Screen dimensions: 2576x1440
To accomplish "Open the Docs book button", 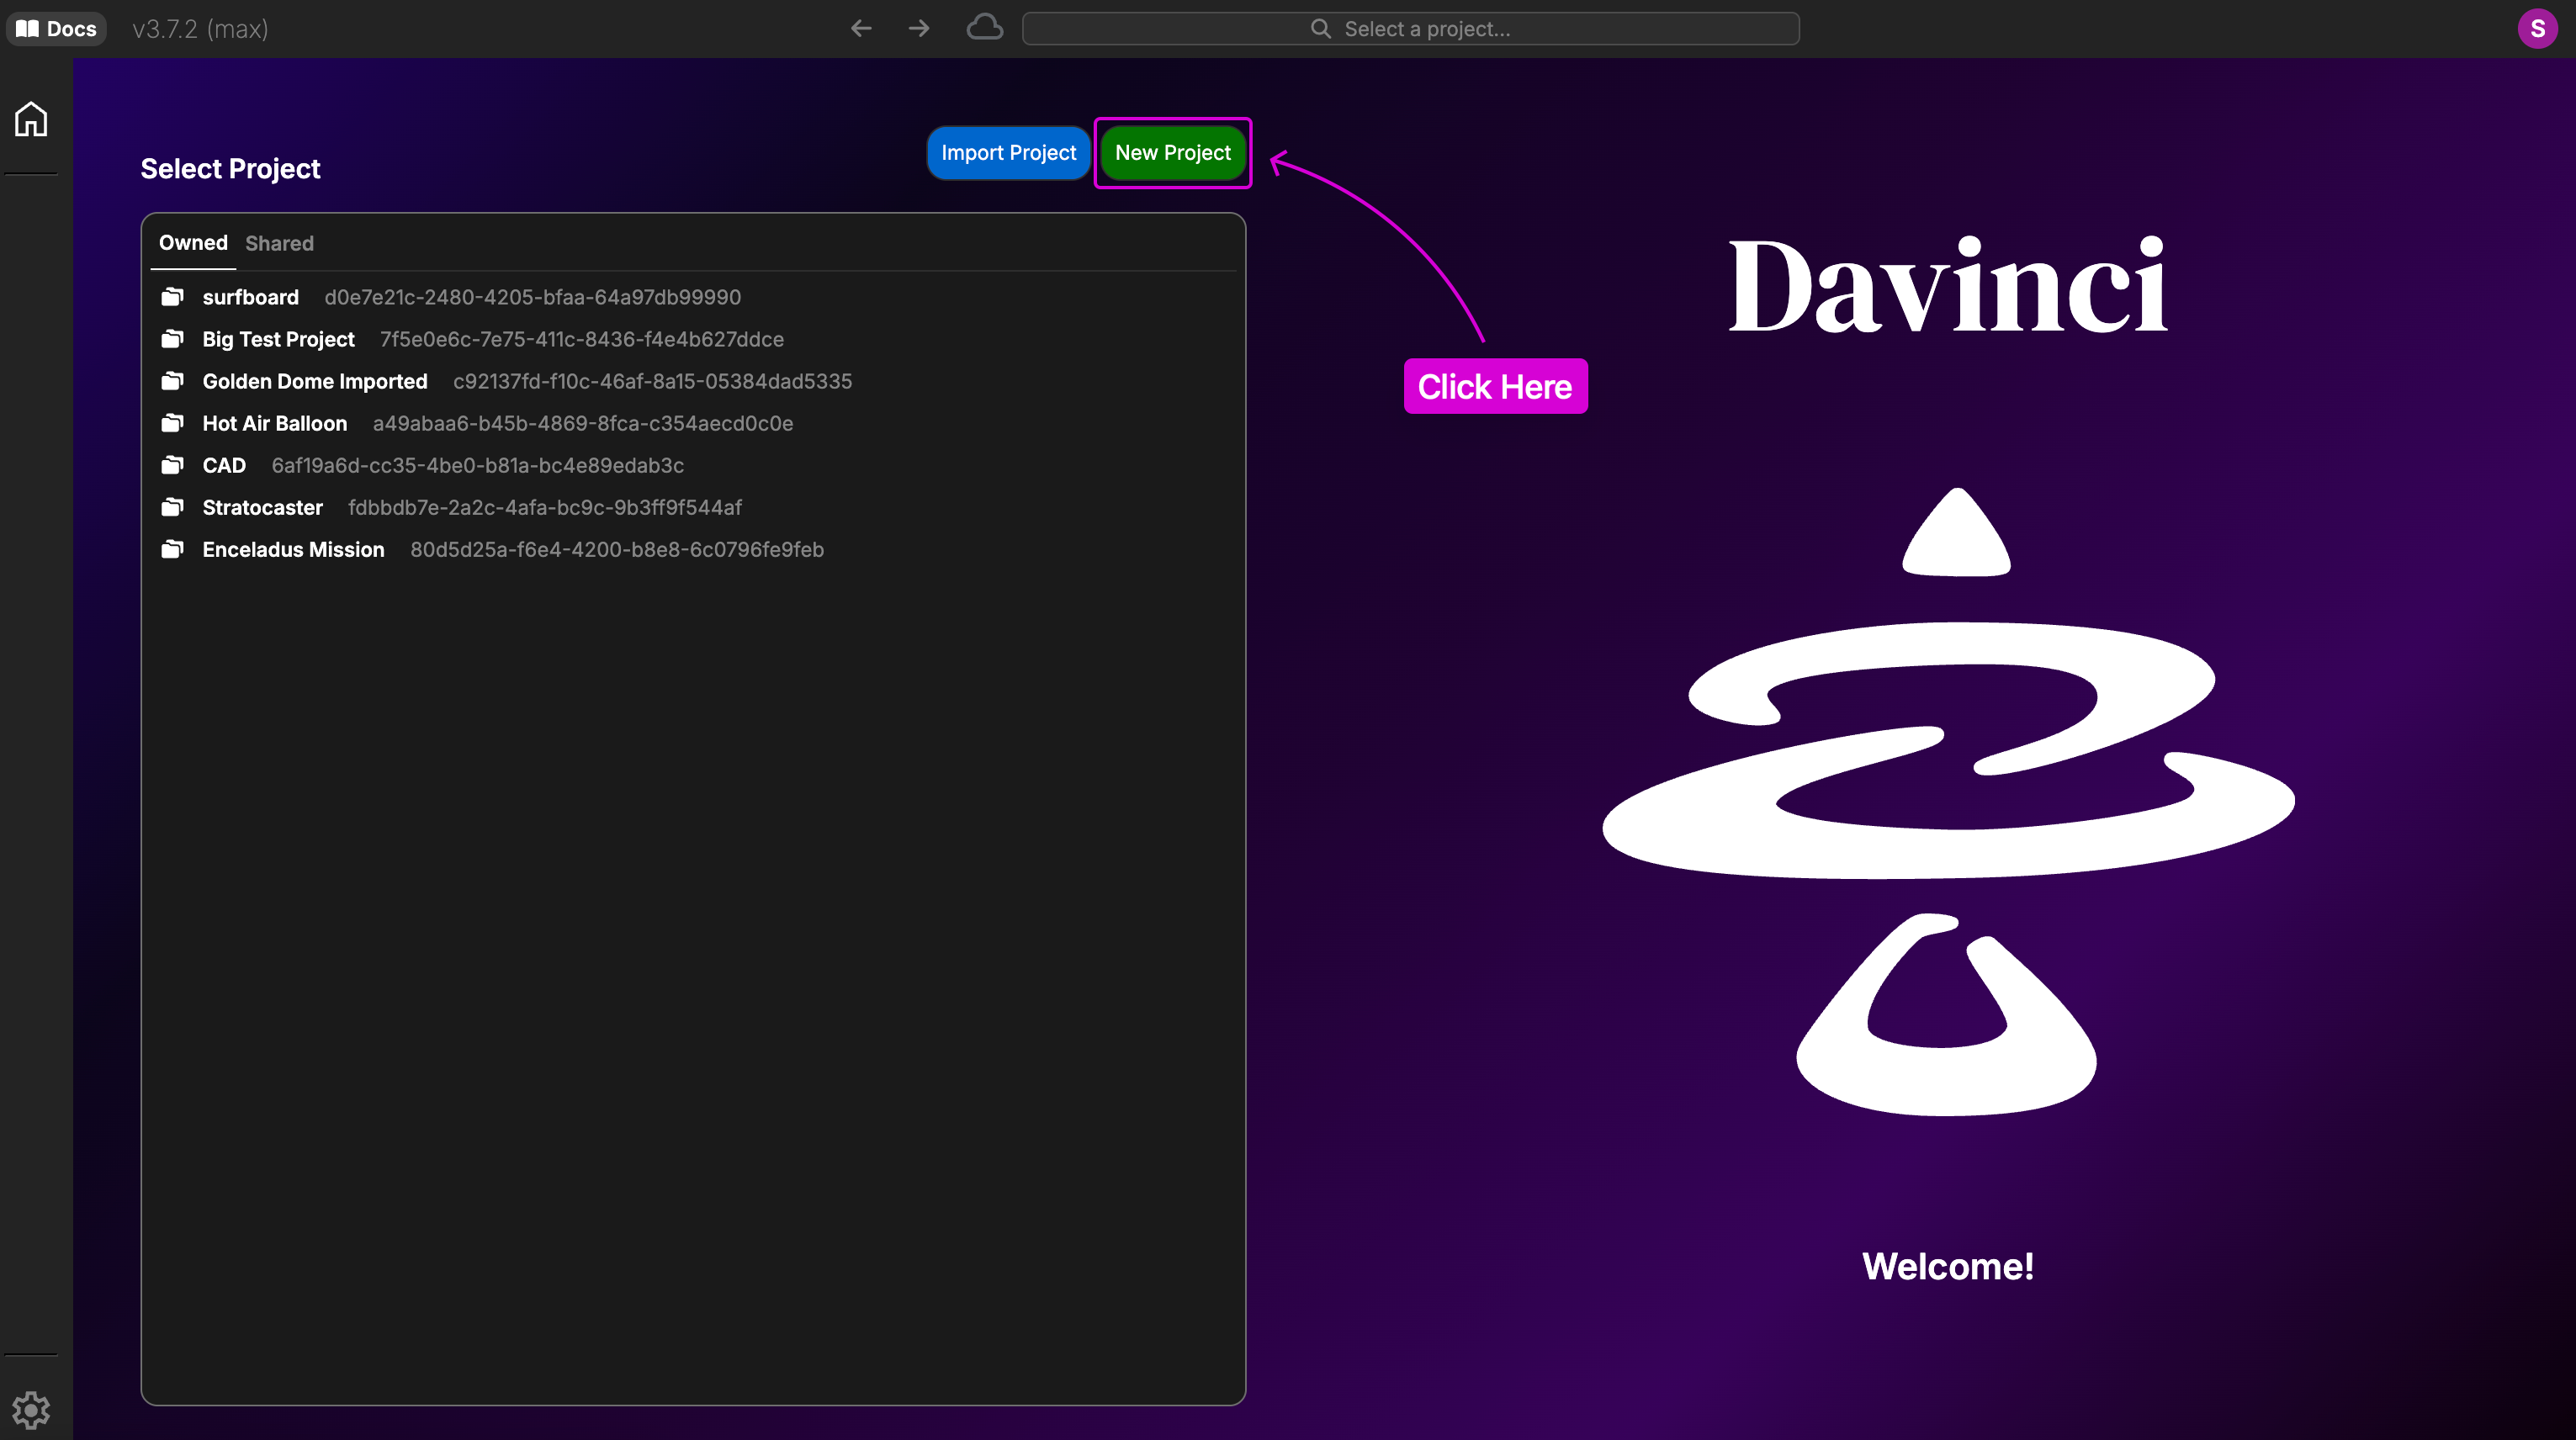I will 57,29.
